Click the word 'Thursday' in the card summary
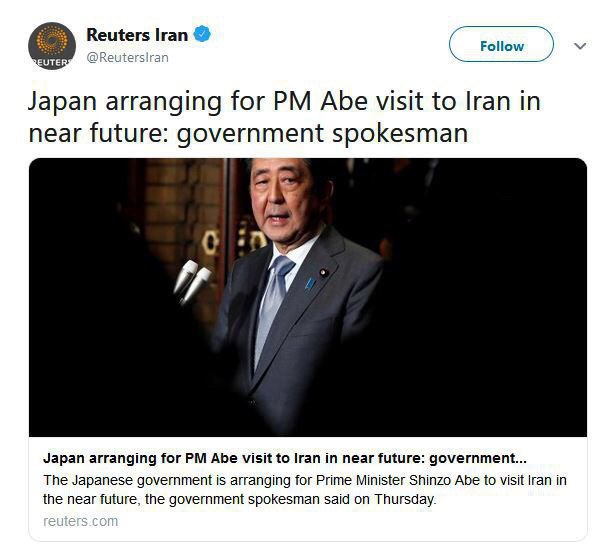Screen dimensions: 615x551 (404, 500)
